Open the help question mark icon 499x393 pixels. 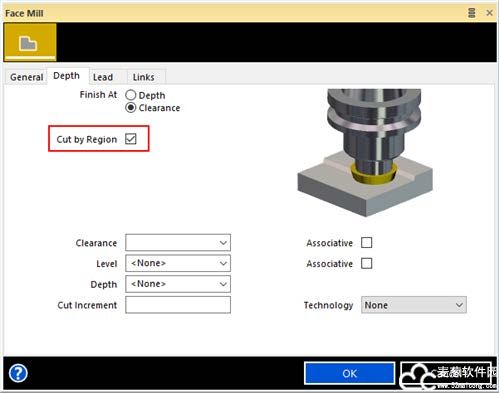[18, 373]
